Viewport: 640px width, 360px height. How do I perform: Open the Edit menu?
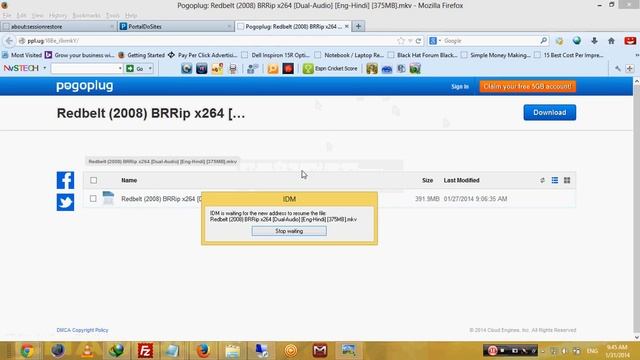(x=21, y=16)
